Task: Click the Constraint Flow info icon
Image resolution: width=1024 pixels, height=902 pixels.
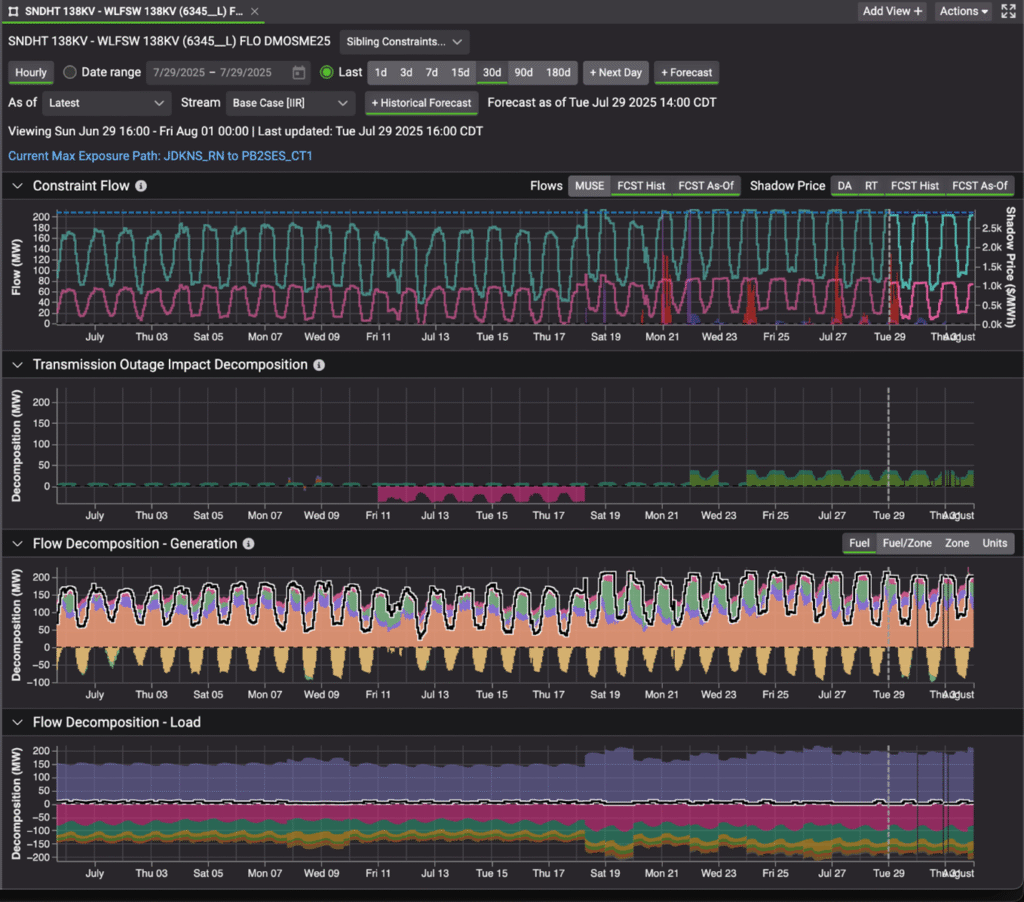Action: click(x=141, y=186)
